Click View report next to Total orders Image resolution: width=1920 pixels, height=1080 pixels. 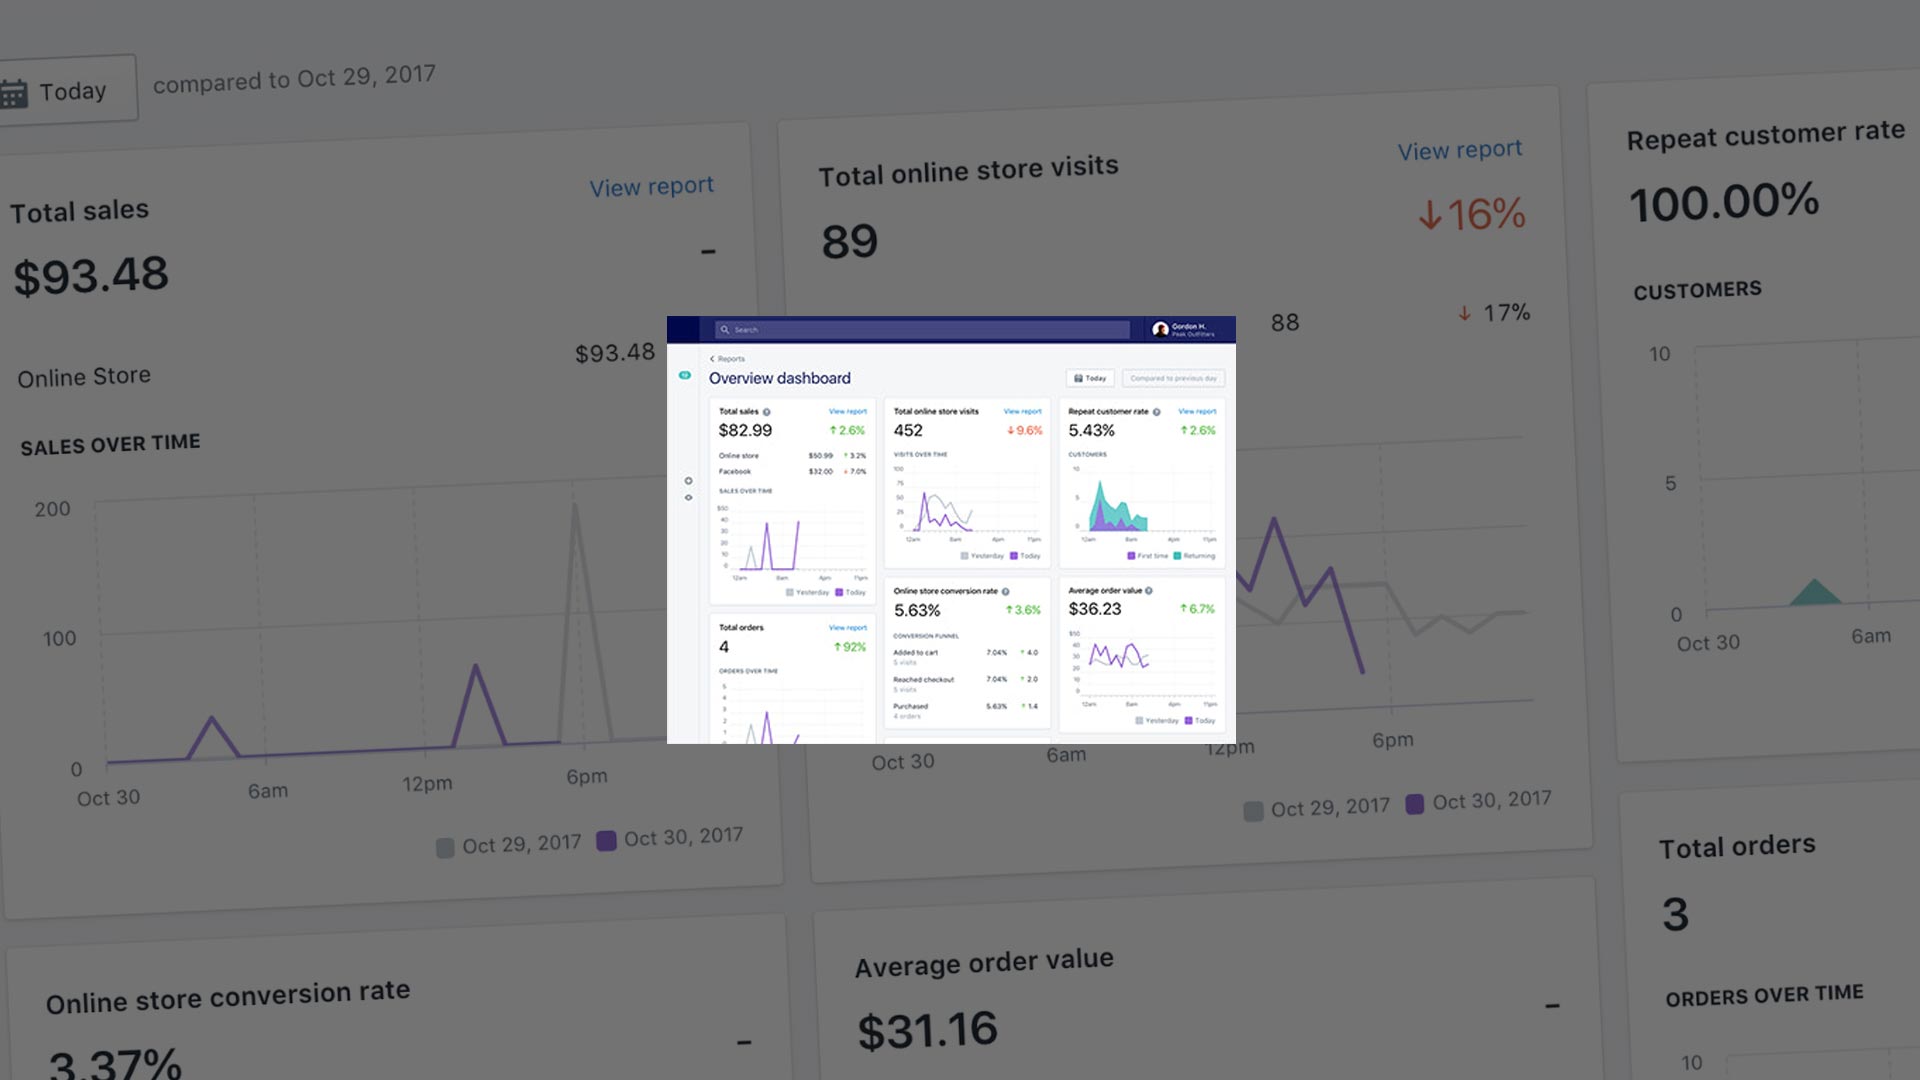pos(848,628)
